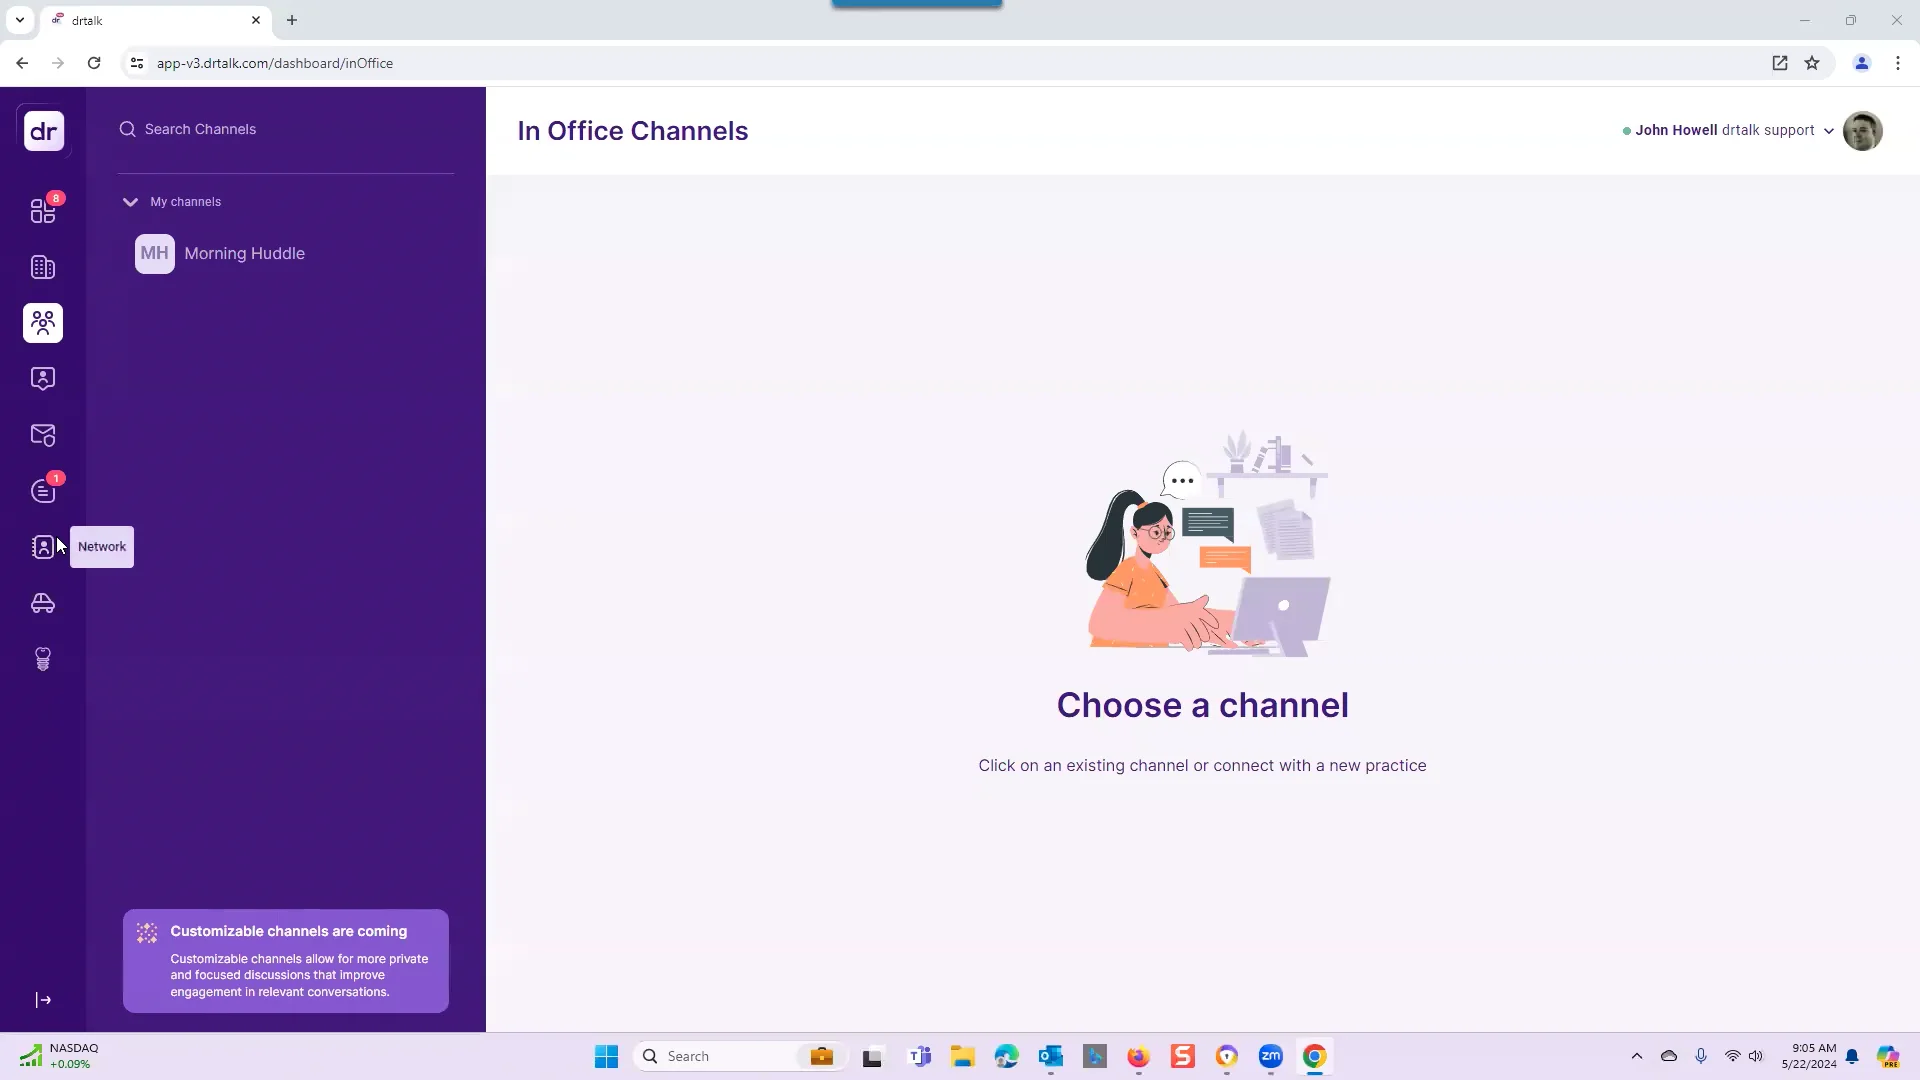Viewport: 1920px width, 1080px height.
Task: Click the tooth implant icon in sidebar
Action: [x=43, y=659]
